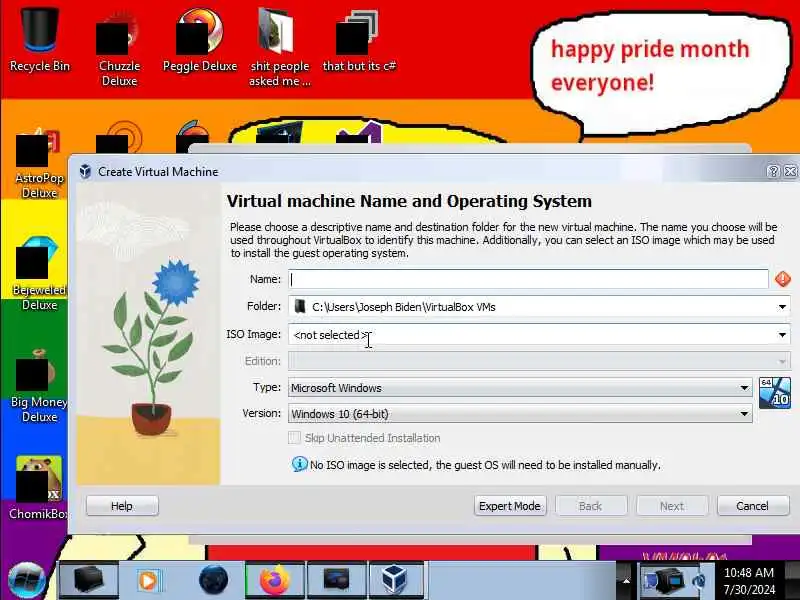800x600 pixels.
Task: Cancel the Create Virtual Machine dialog
Action: (753, 506)
